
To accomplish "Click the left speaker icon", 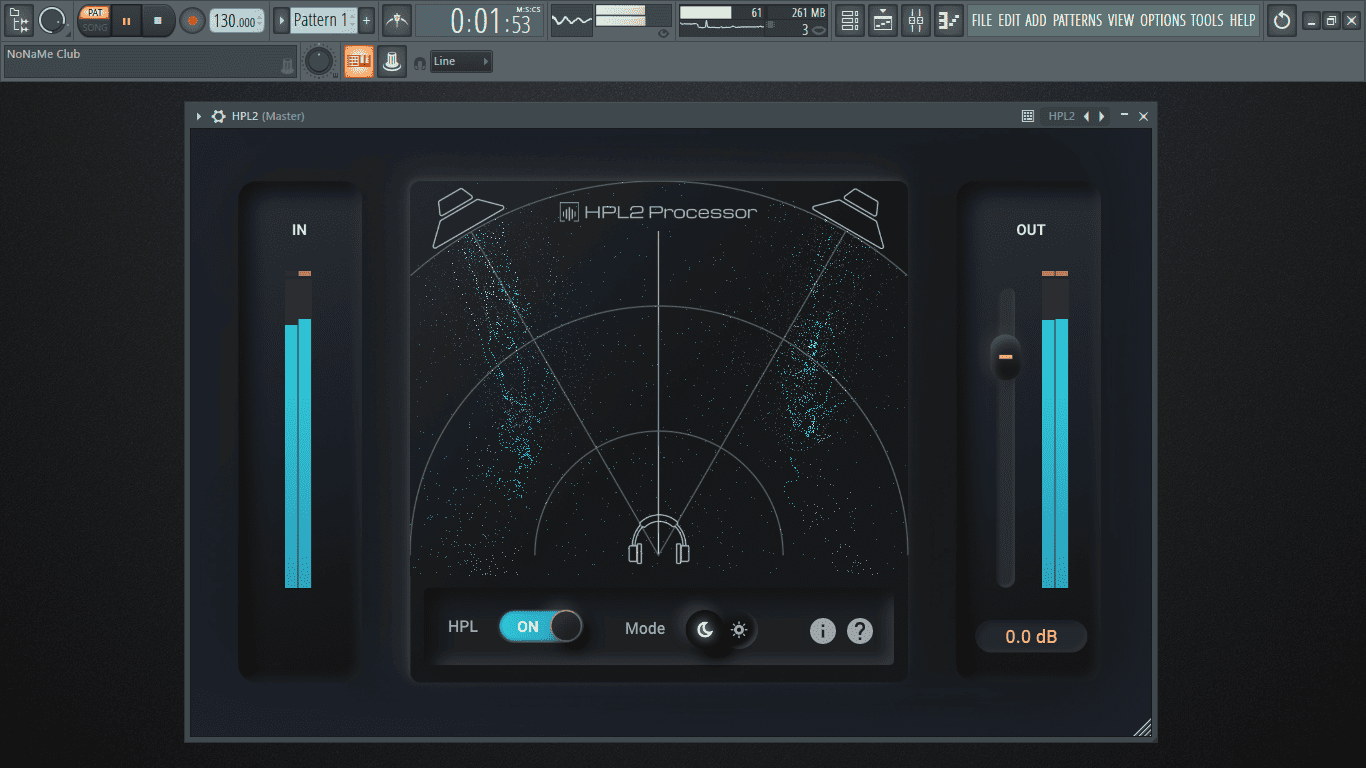I will click(469, 217).
